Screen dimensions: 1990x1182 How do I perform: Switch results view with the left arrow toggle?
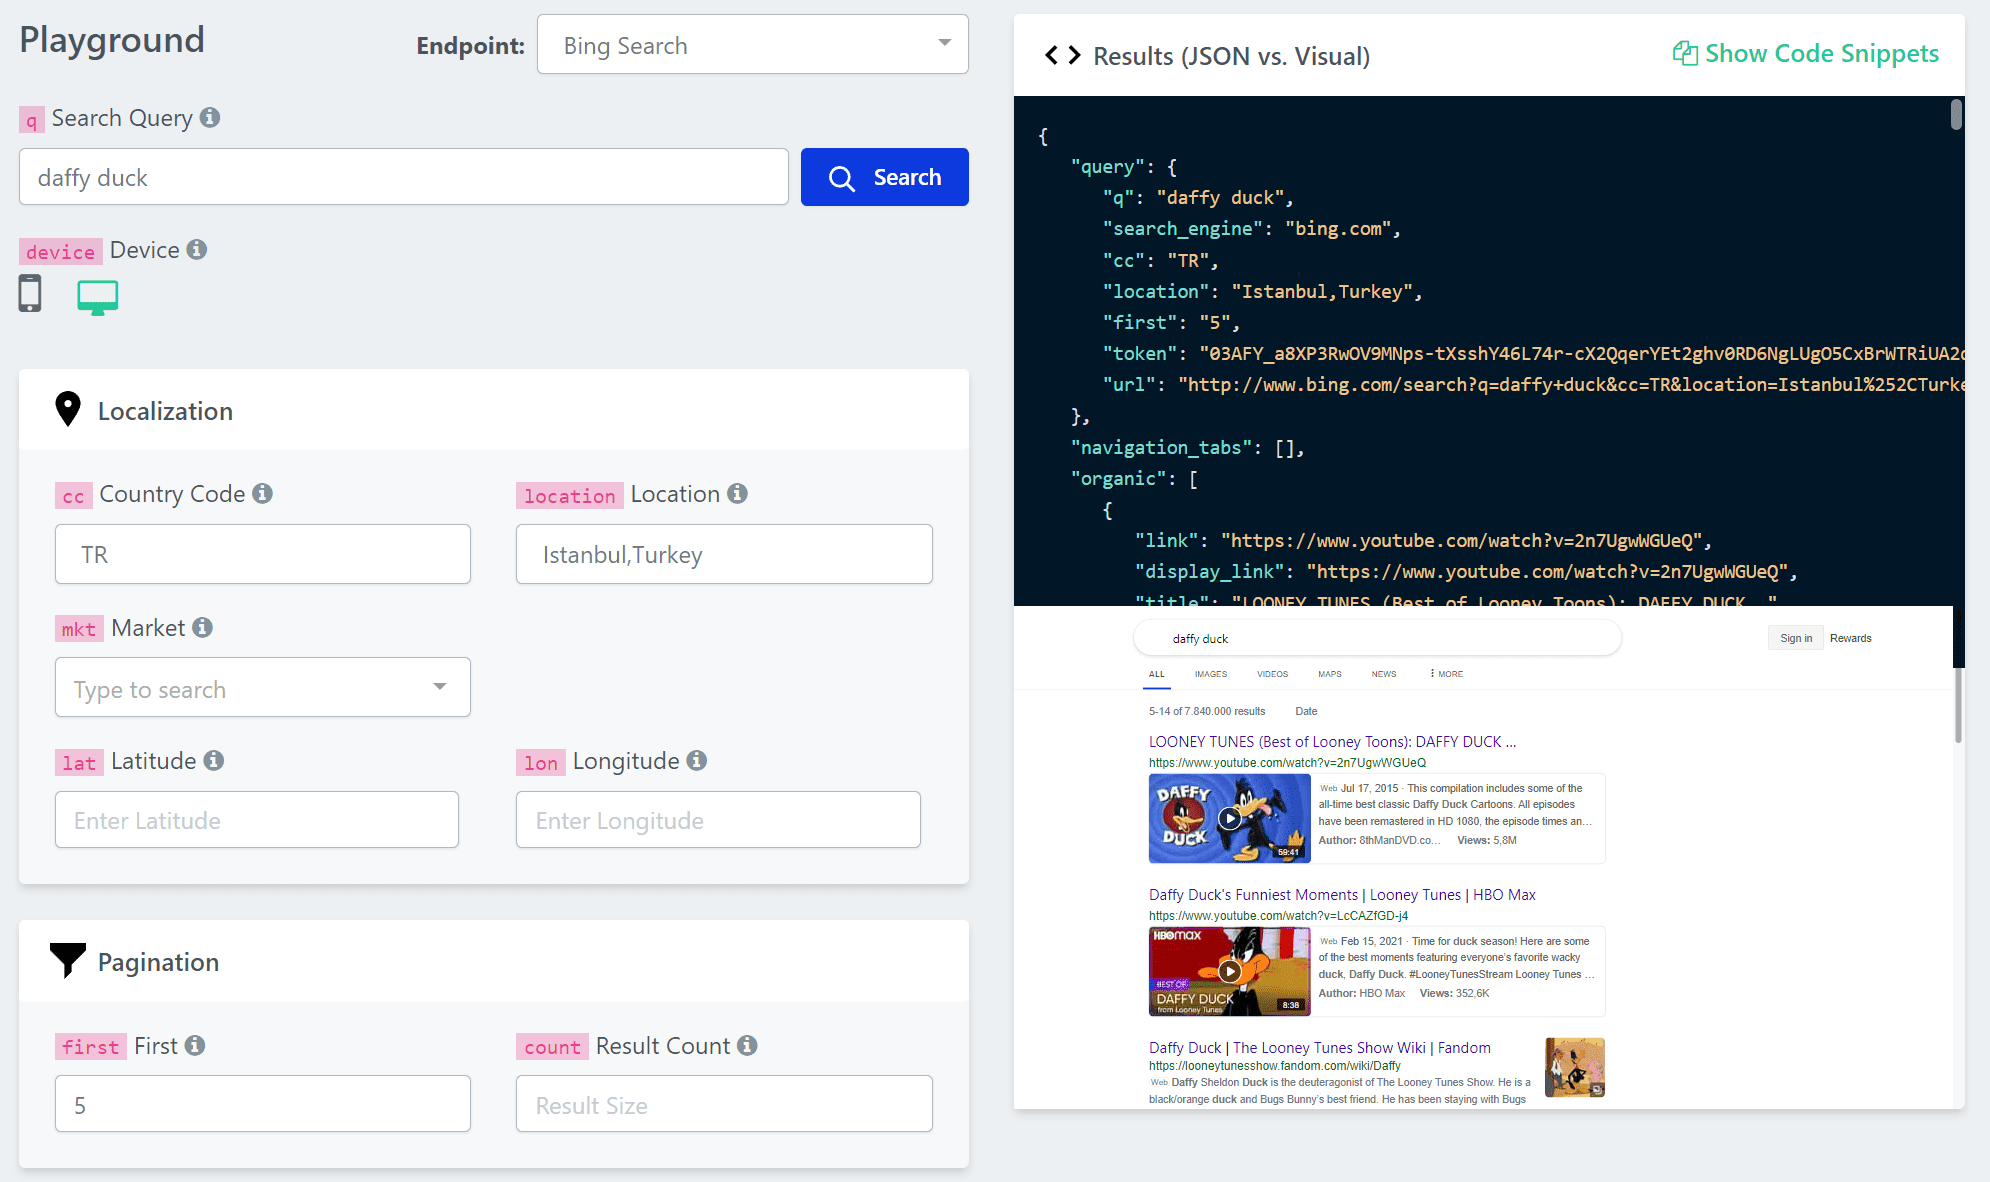[1052, 55]
